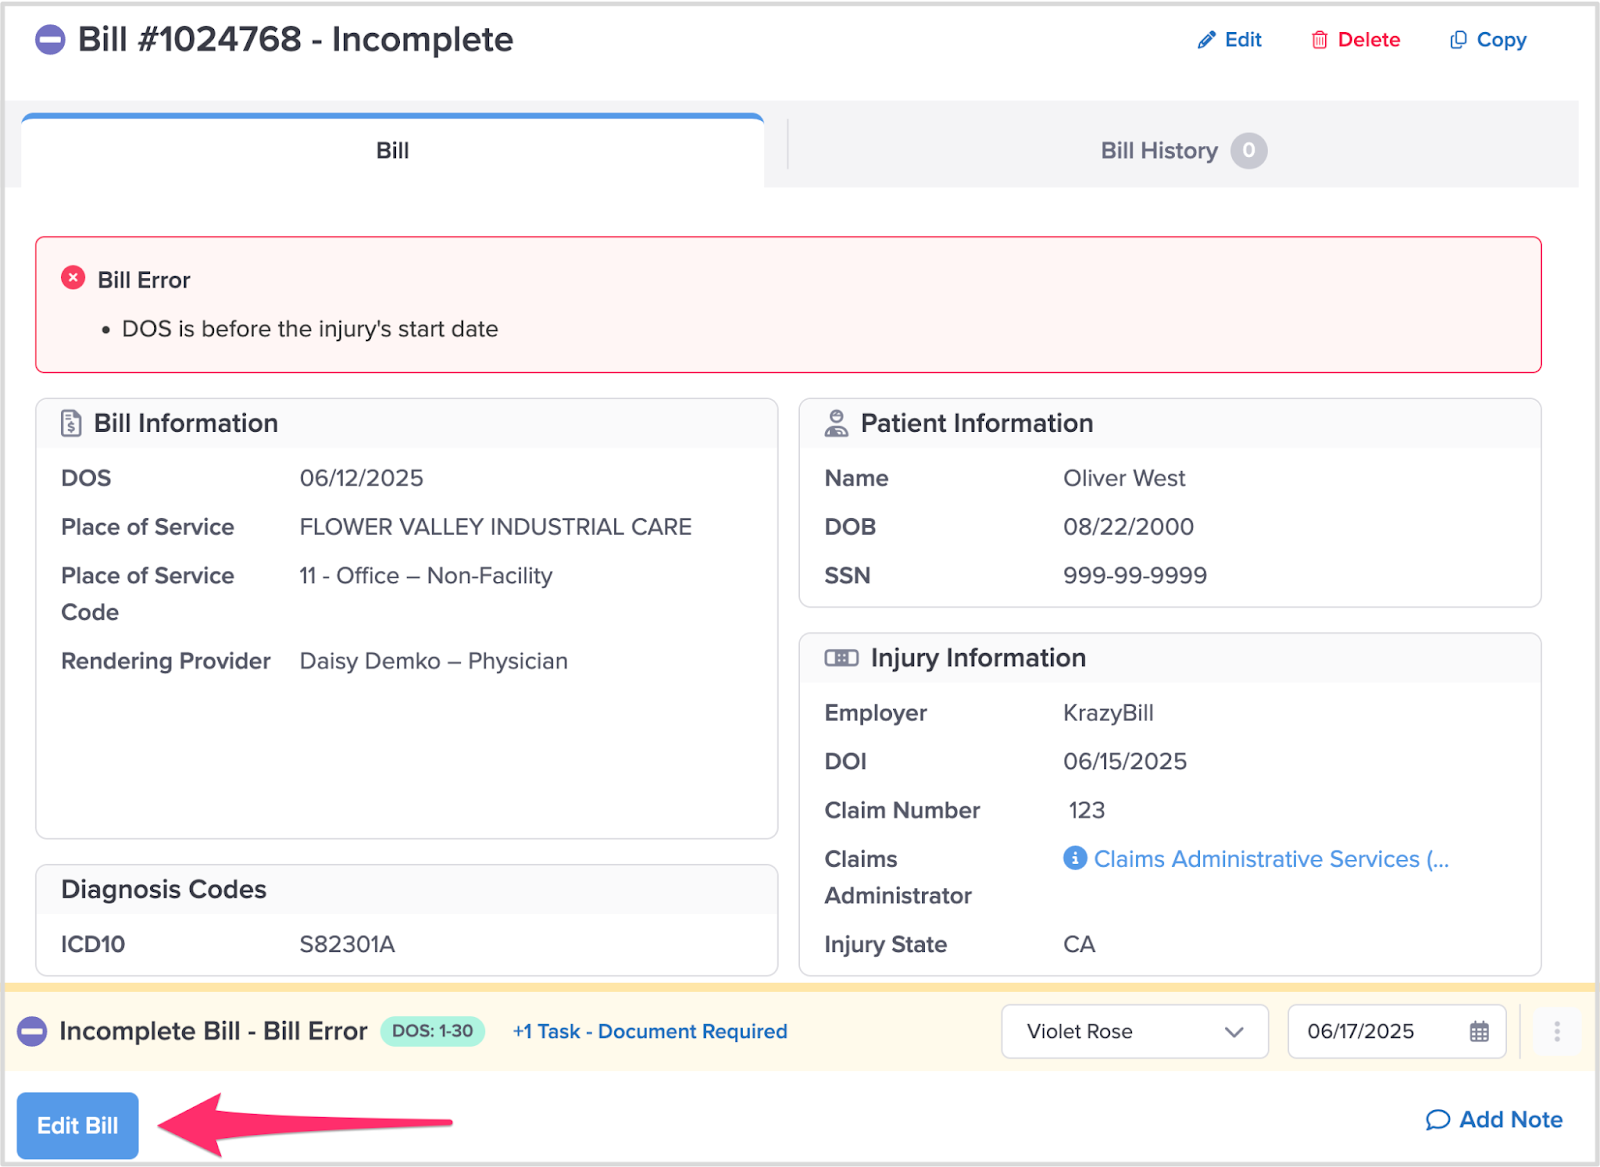Open the +1 Task - Document Required link
1600x1167 pixels.
(x=650, y=1031)
